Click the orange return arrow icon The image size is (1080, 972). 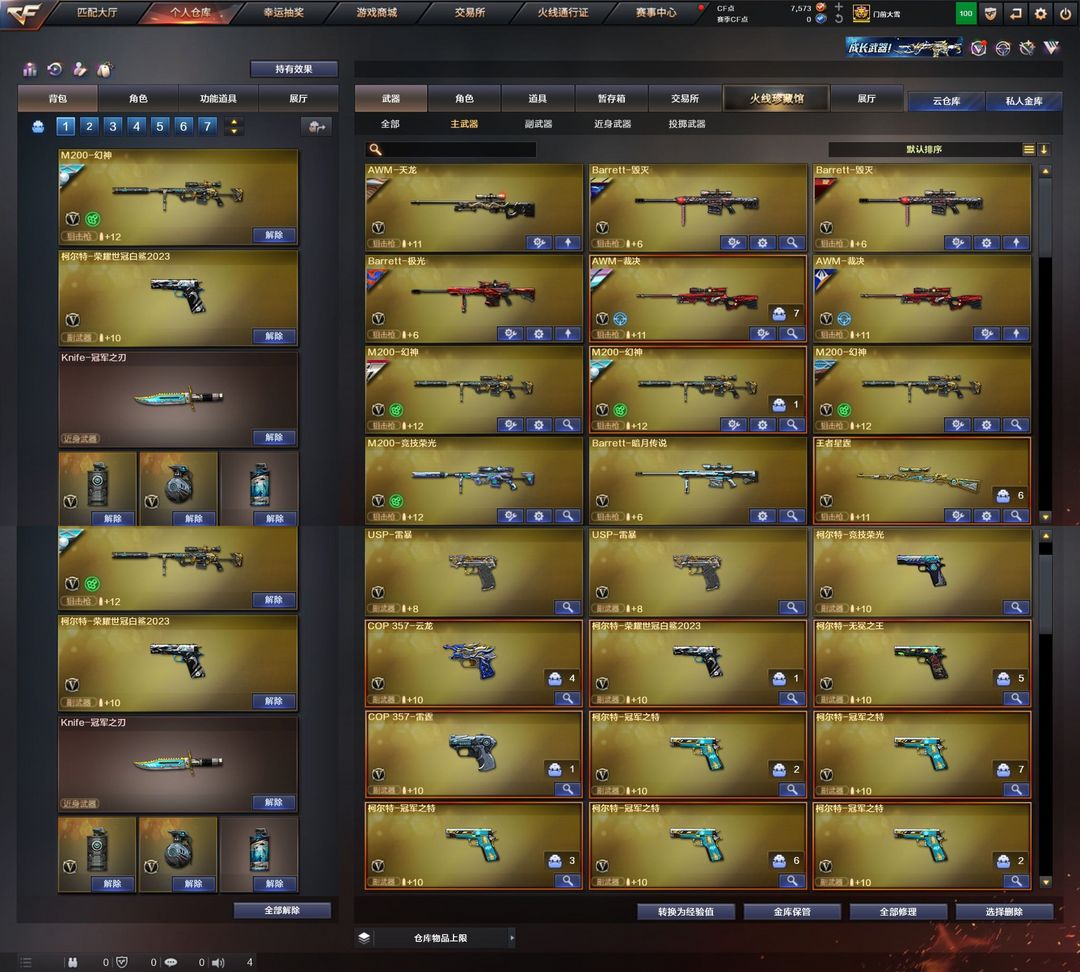1015,13
